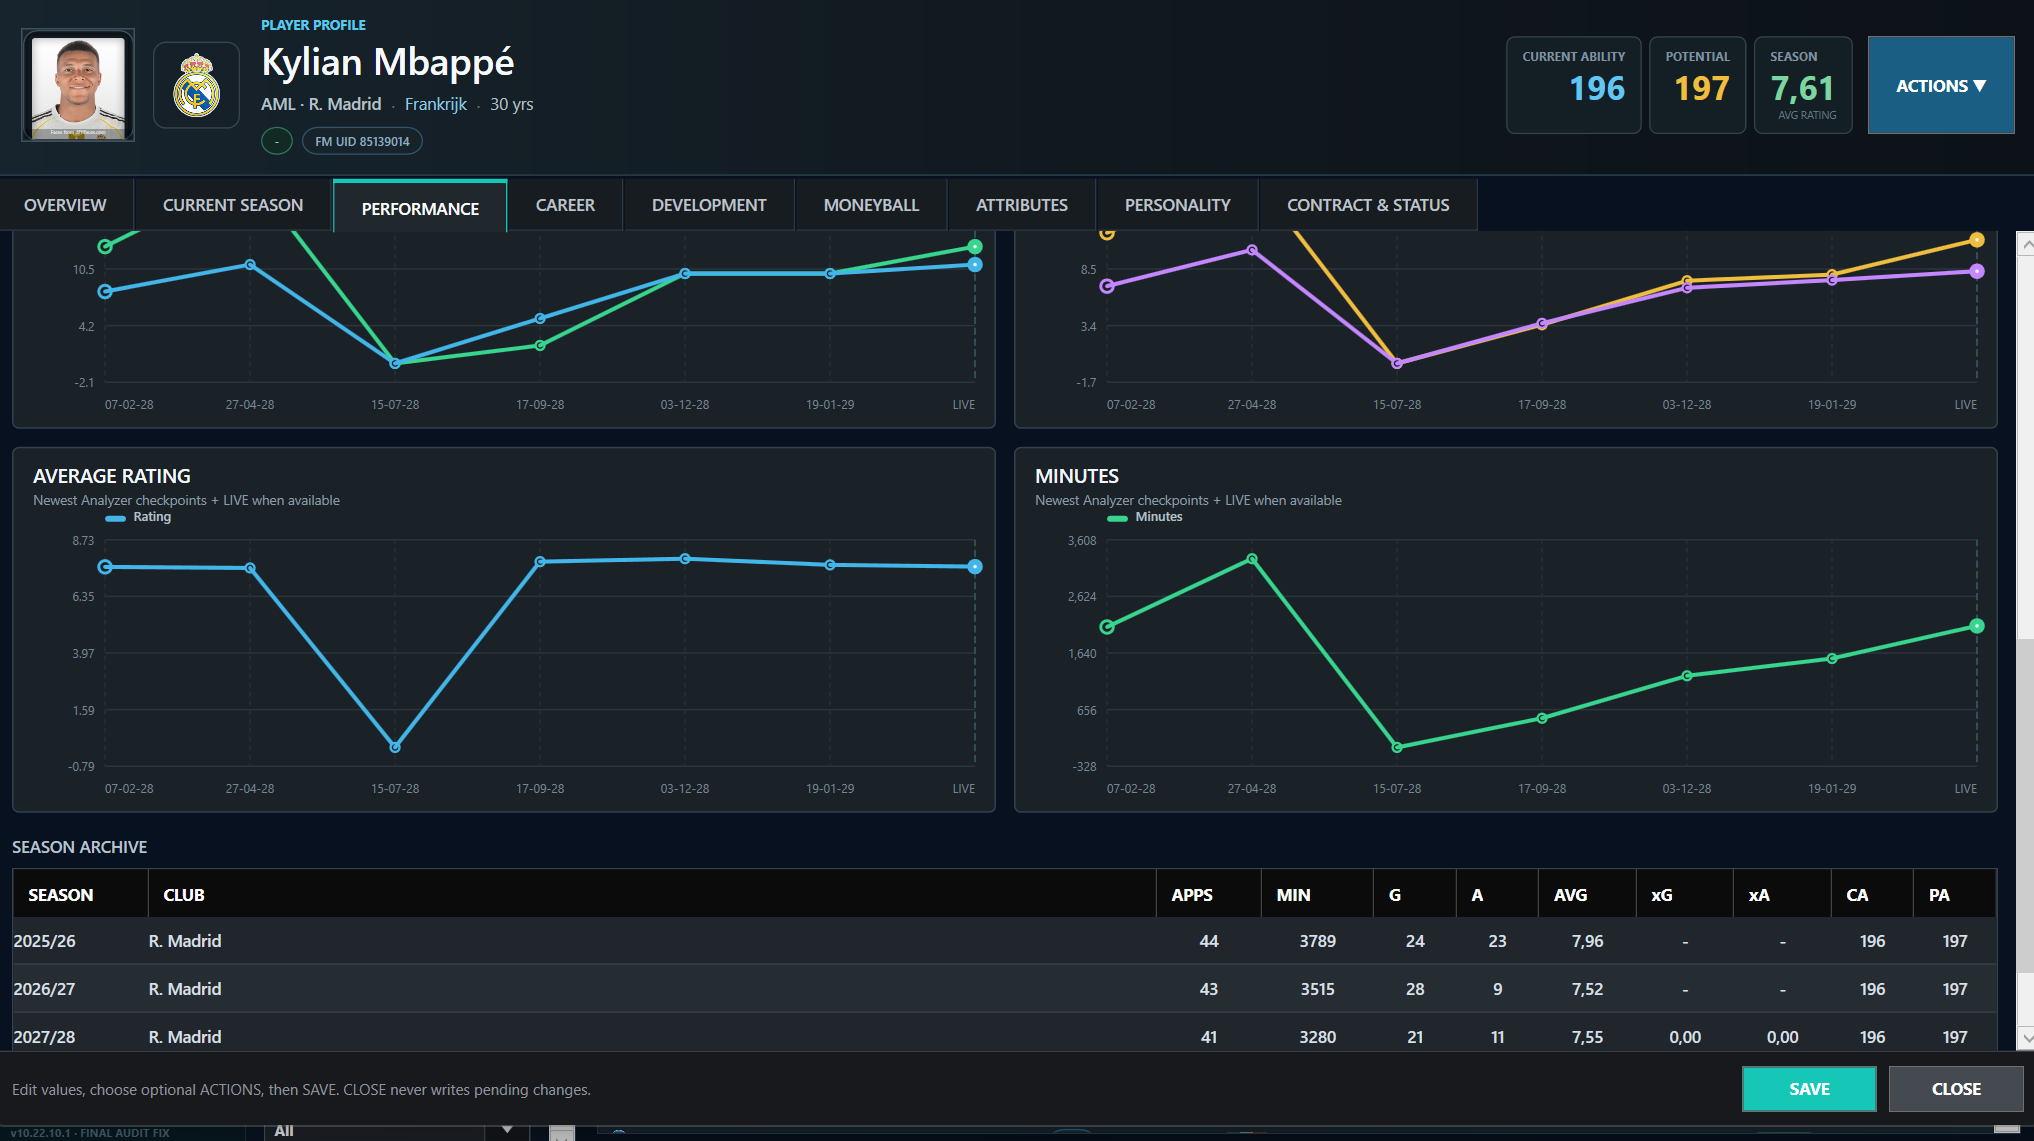Click the Rating legend swatch

click(x=116, y=518)
